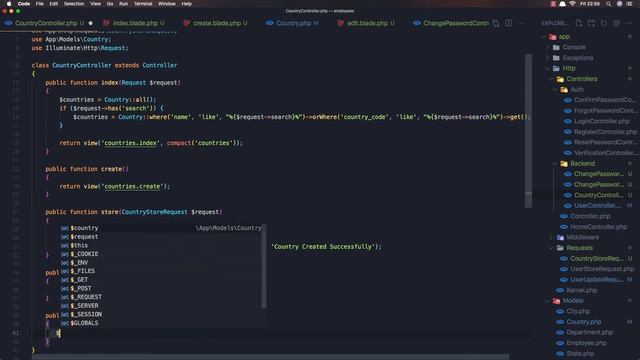Click New Folder icon in Explorer

pyautogui.click(x=591, y=23)
